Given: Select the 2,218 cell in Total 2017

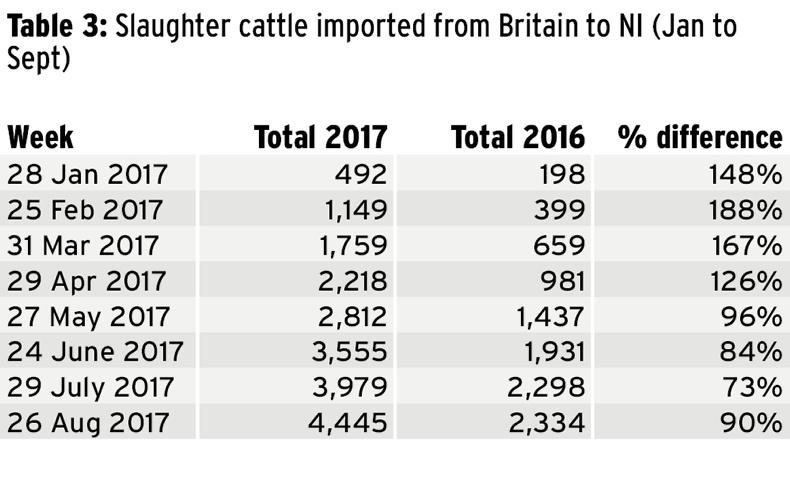Looking at the screenshot, I should (347, 281).
